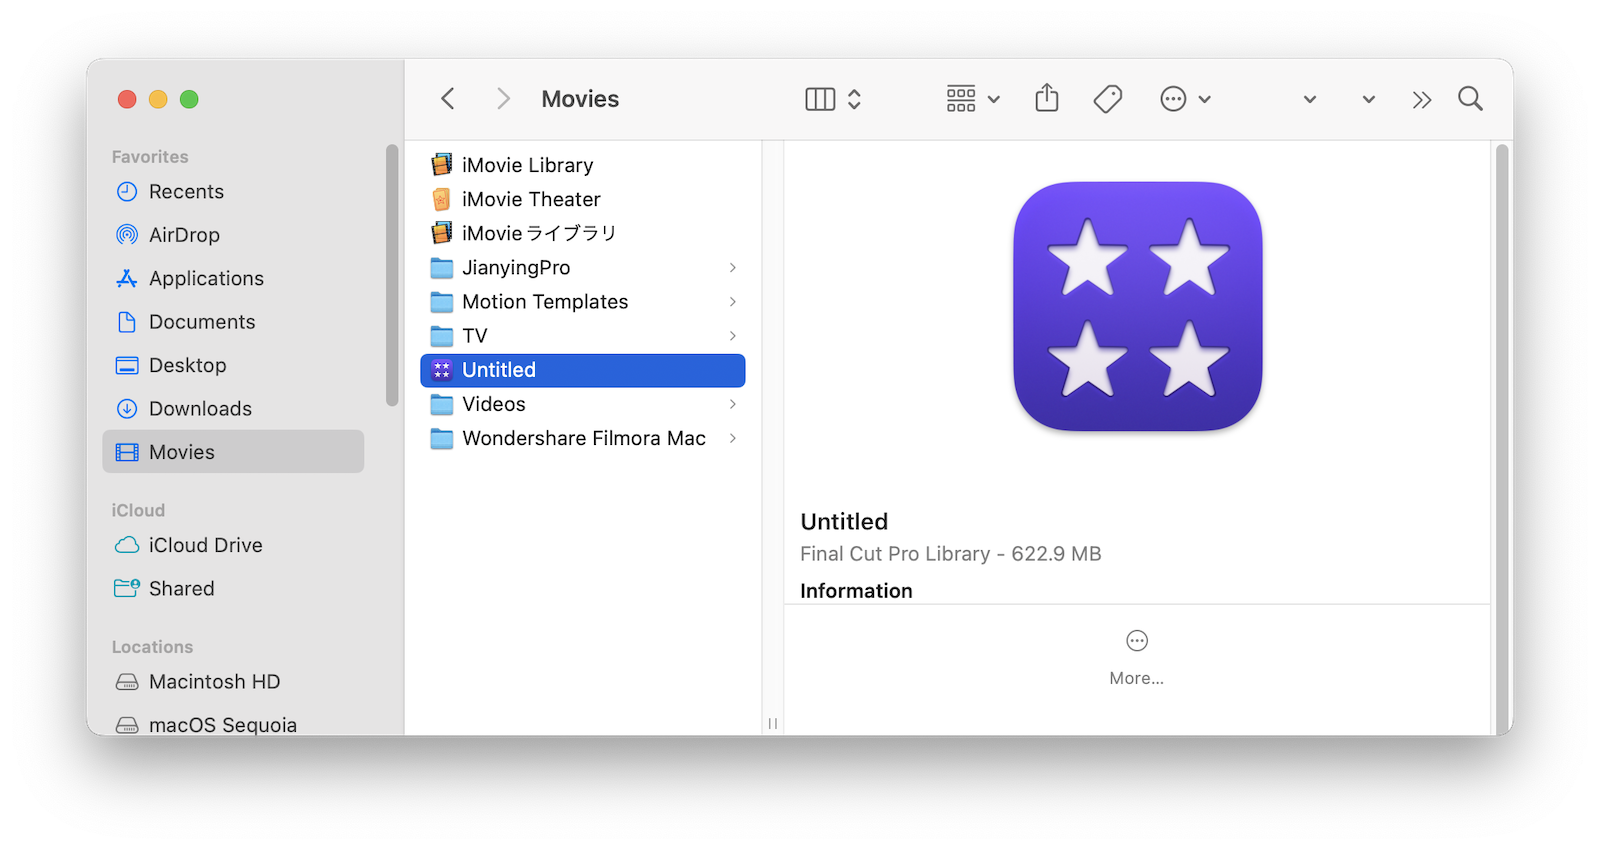Select the iMovie Theater file
This screenshot has height=850, width=1600.
583,199
